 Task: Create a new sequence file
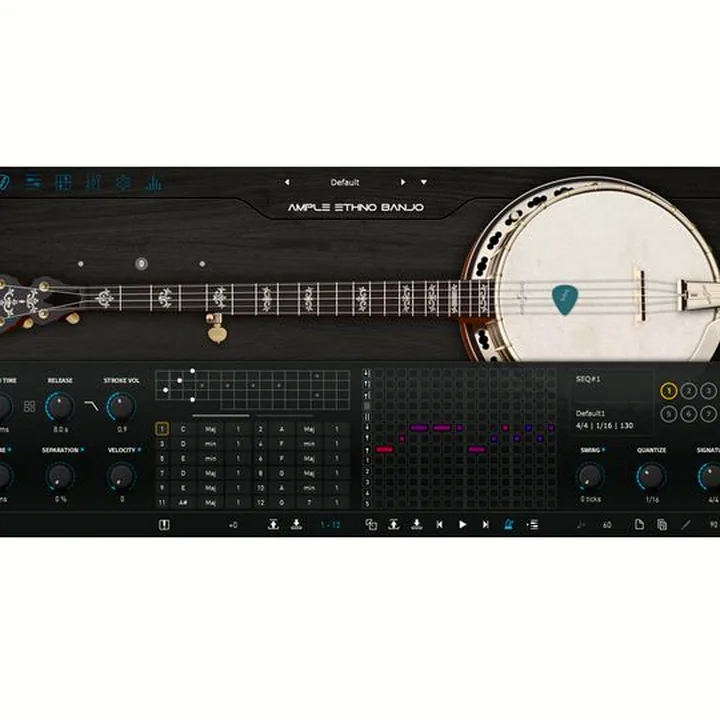[639, 524]
